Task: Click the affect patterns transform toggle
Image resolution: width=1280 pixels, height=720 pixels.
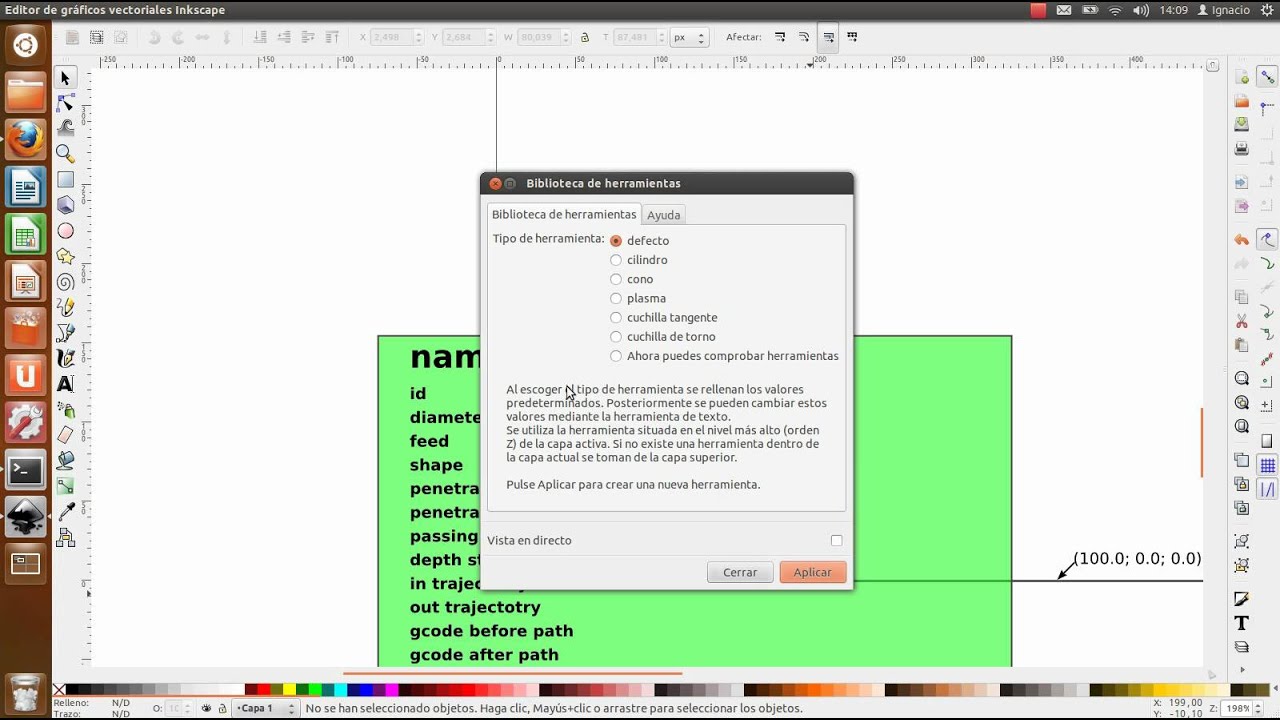Action: coord(852,37)
